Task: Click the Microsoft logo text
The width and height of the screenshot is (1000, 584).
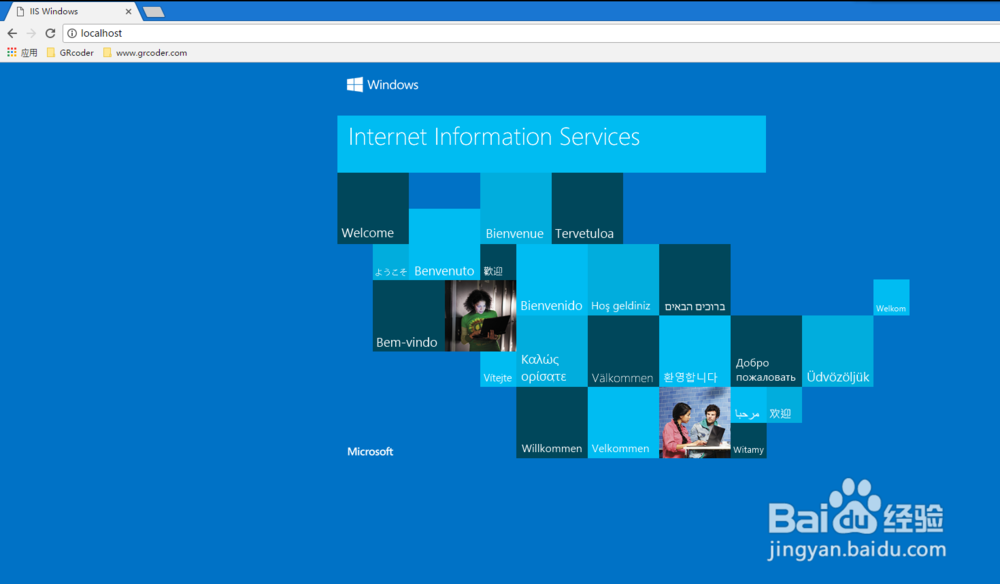Action: pos(370,451)
